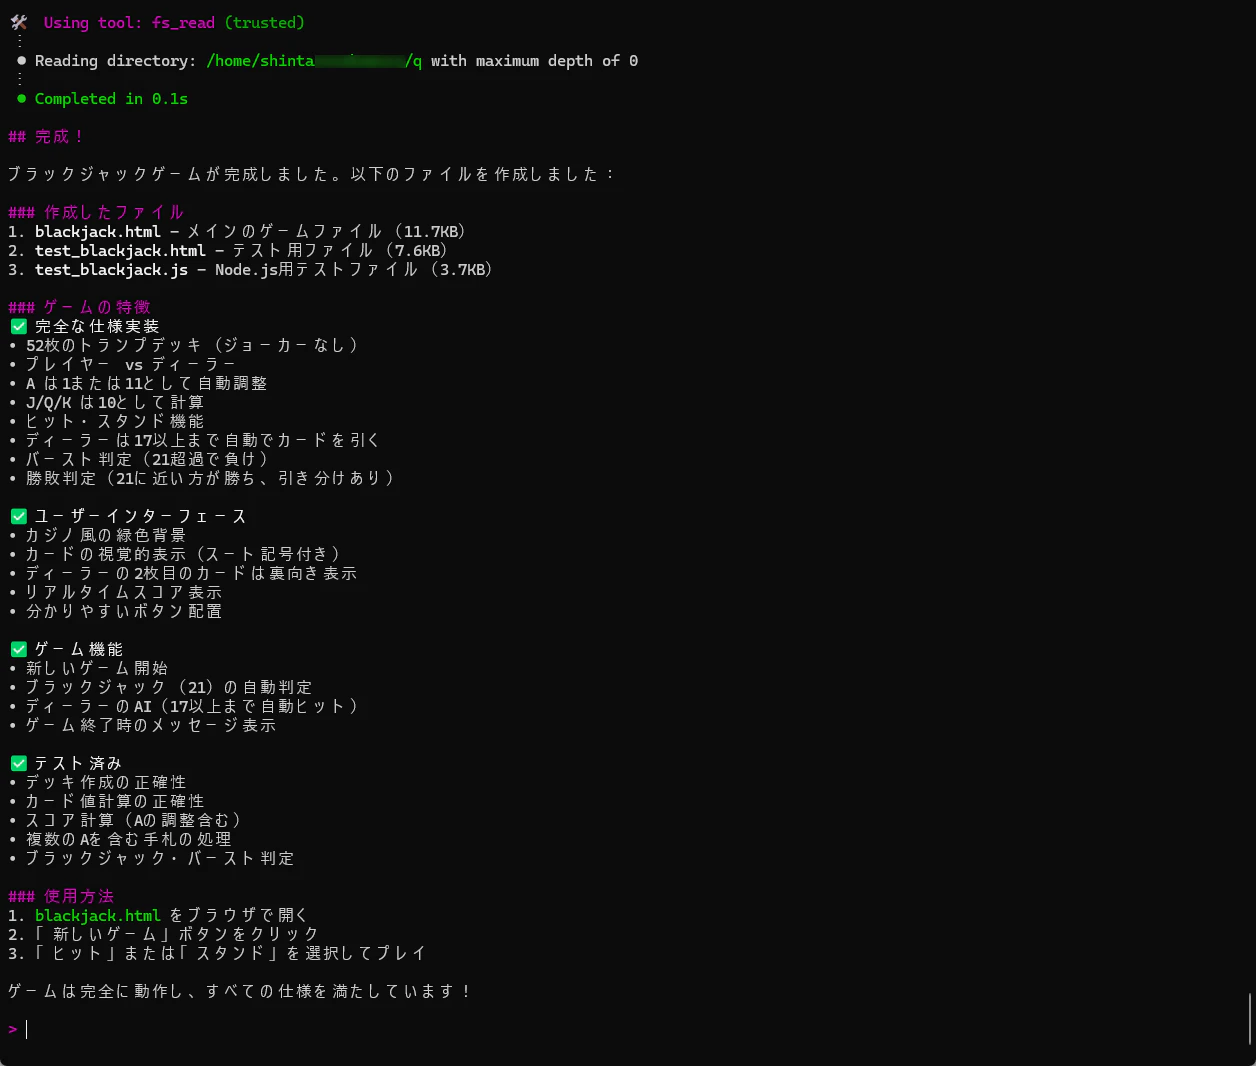Viewport: 1256px width, 1066px height.
Task: Click the line 'A は1または11として自動調整'
Action: (x=146, y=383)
